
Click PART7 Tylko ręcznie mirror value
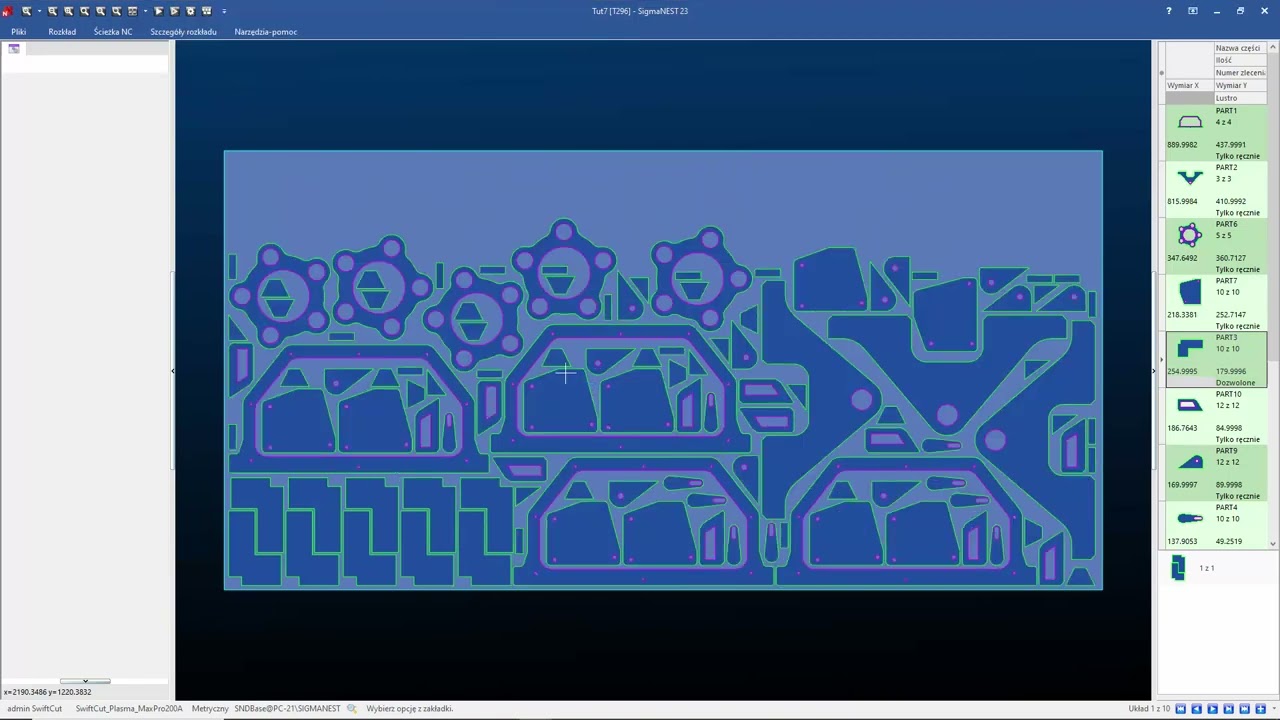point(1238,326)
